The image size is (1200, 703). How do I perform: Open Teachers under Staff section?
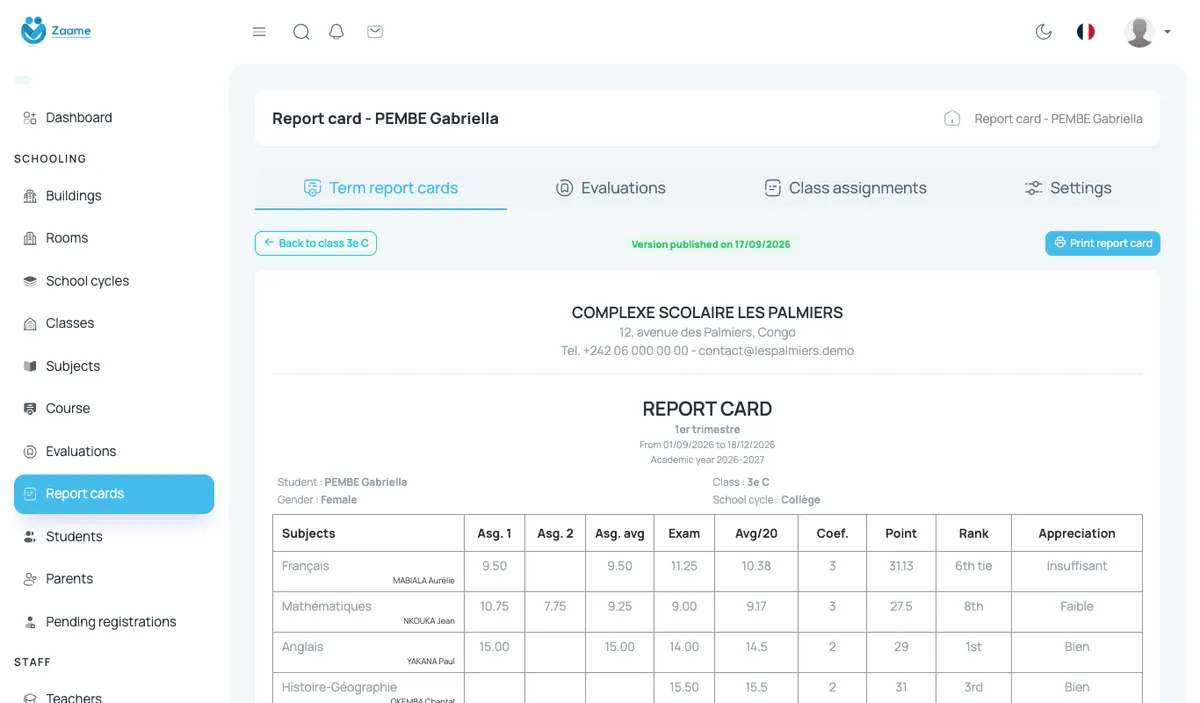pos(114,697)
